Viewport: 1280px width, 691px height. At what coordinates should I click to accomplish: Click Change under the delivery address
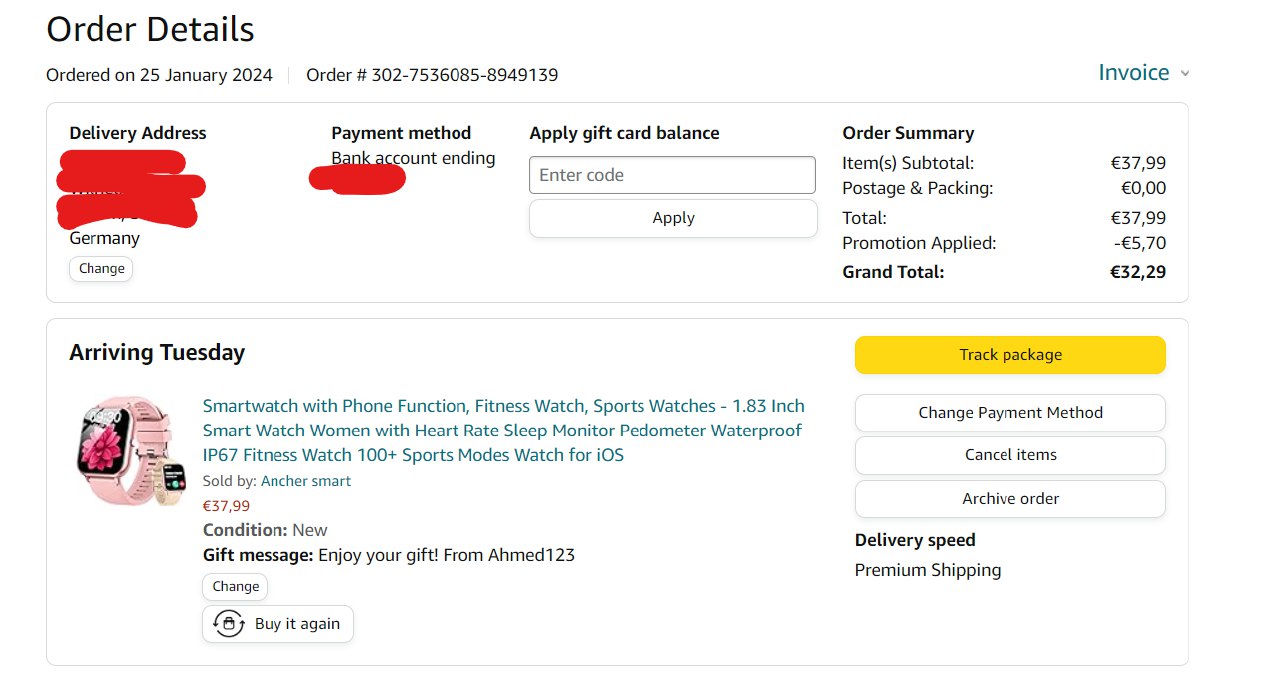(x=102, y=269)
